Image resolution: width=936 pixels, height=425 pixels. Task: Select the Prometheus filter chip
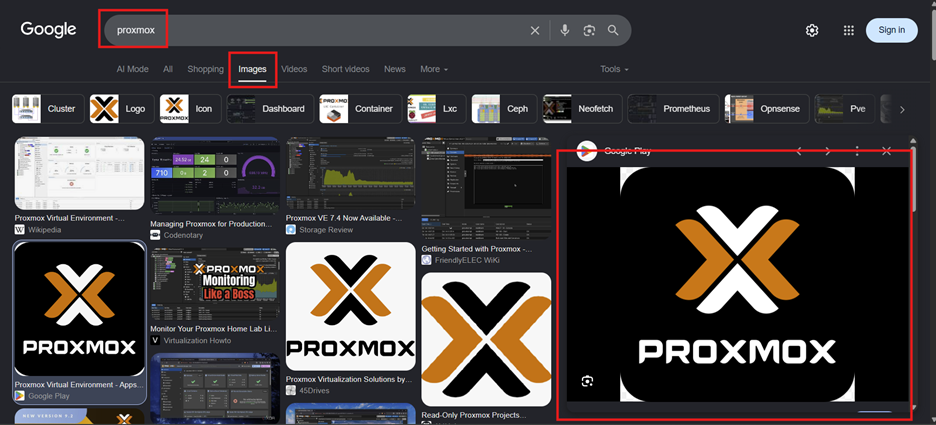click(x=674, y=109)
